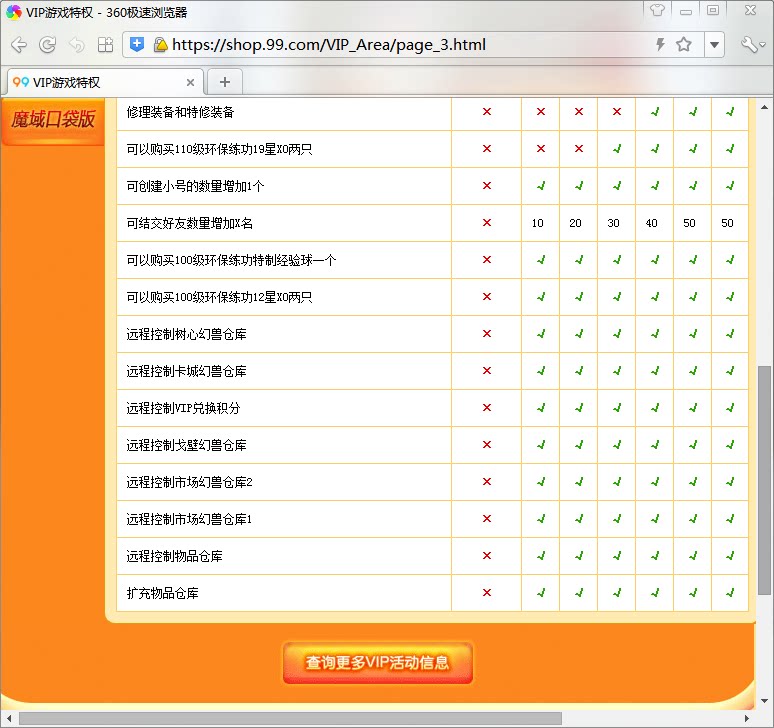The image size is (774, 728).
Task: Click the first green check in 远程控制市场幻兽仓库1 row
Action: (541, 519)
